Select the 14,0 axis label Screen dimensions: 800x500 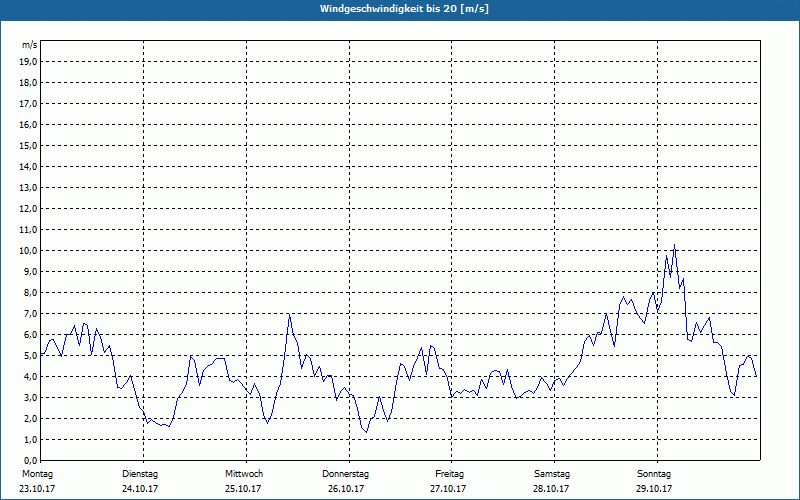28,166
